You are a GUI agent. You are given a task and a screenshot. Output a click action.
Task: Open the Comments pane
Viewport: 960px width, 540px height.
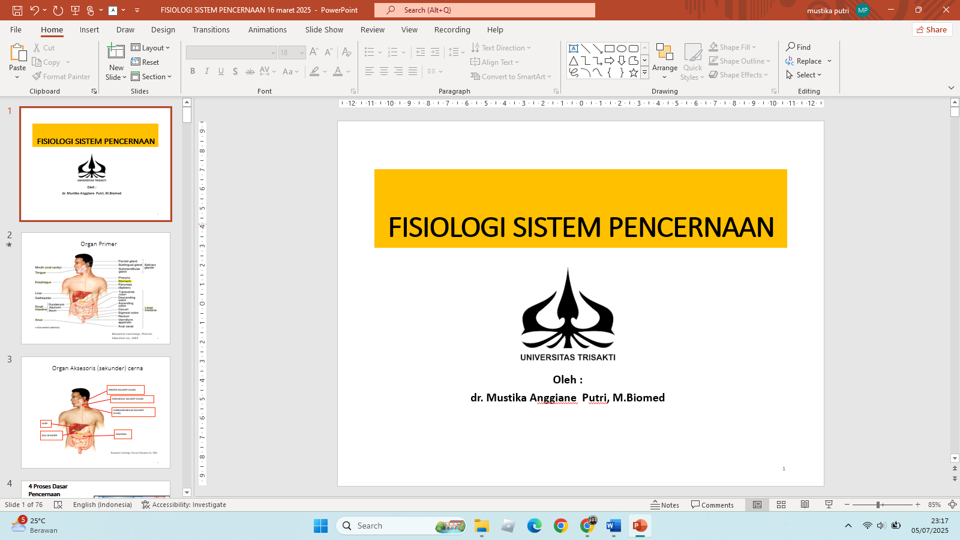[713, 504]
